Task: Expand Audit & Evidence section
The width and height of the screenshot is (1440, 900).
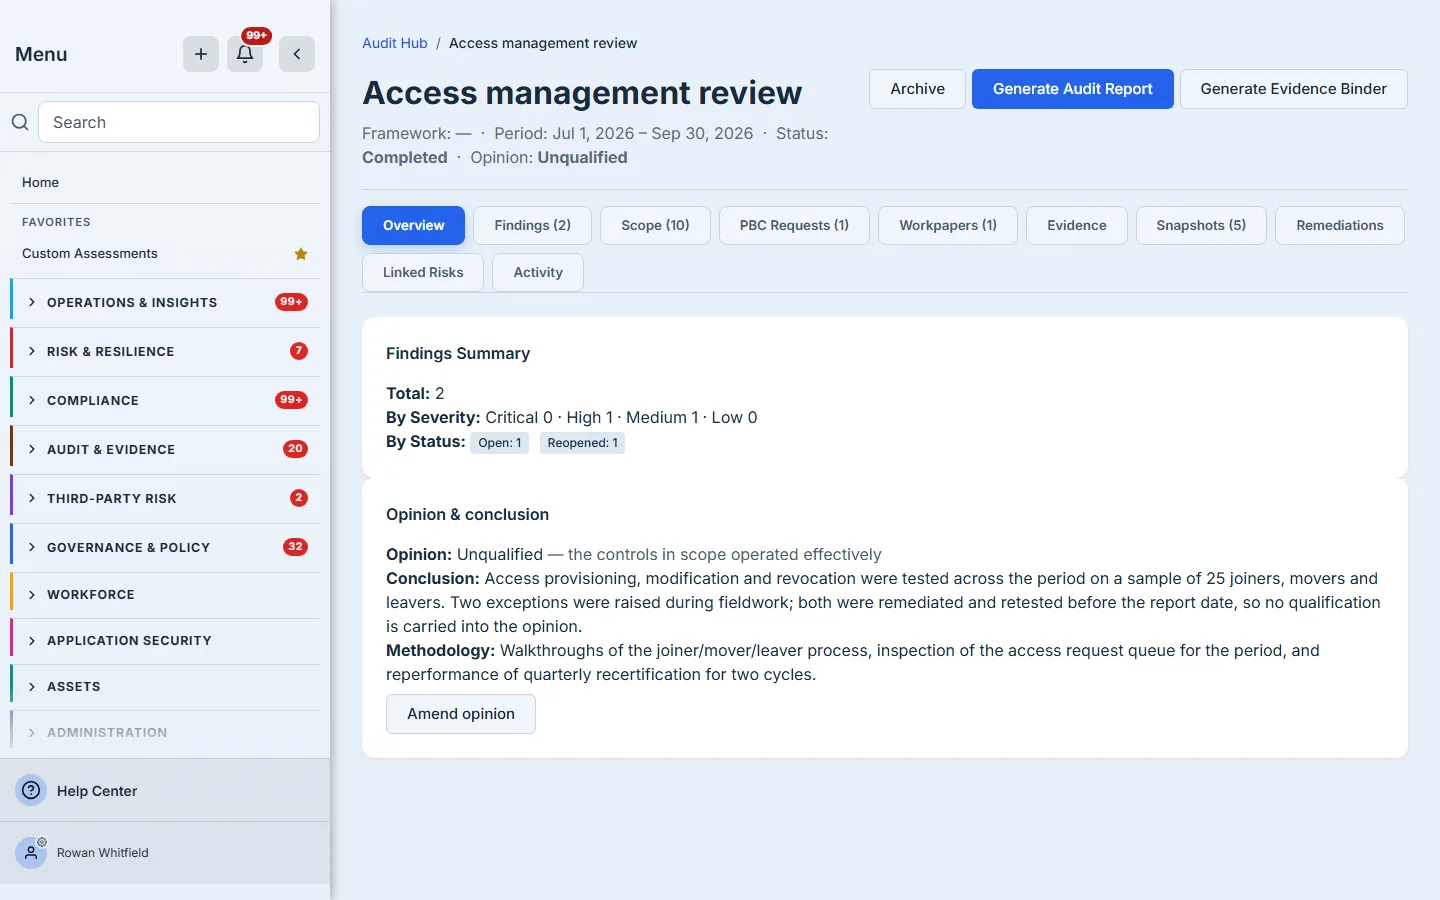Action: pyautogui.click(x=165, y=449)
